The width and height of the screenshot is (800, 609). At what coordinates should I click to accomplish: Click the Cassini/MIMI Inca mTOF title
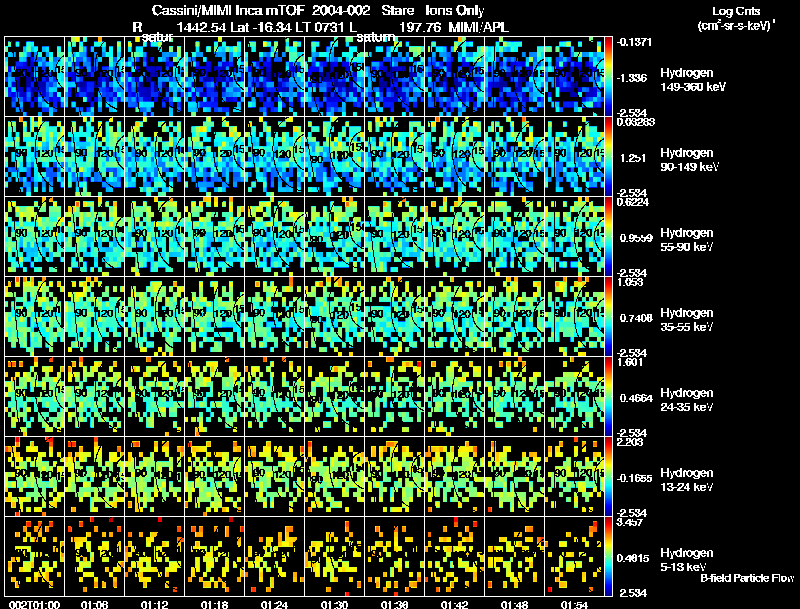228,11
